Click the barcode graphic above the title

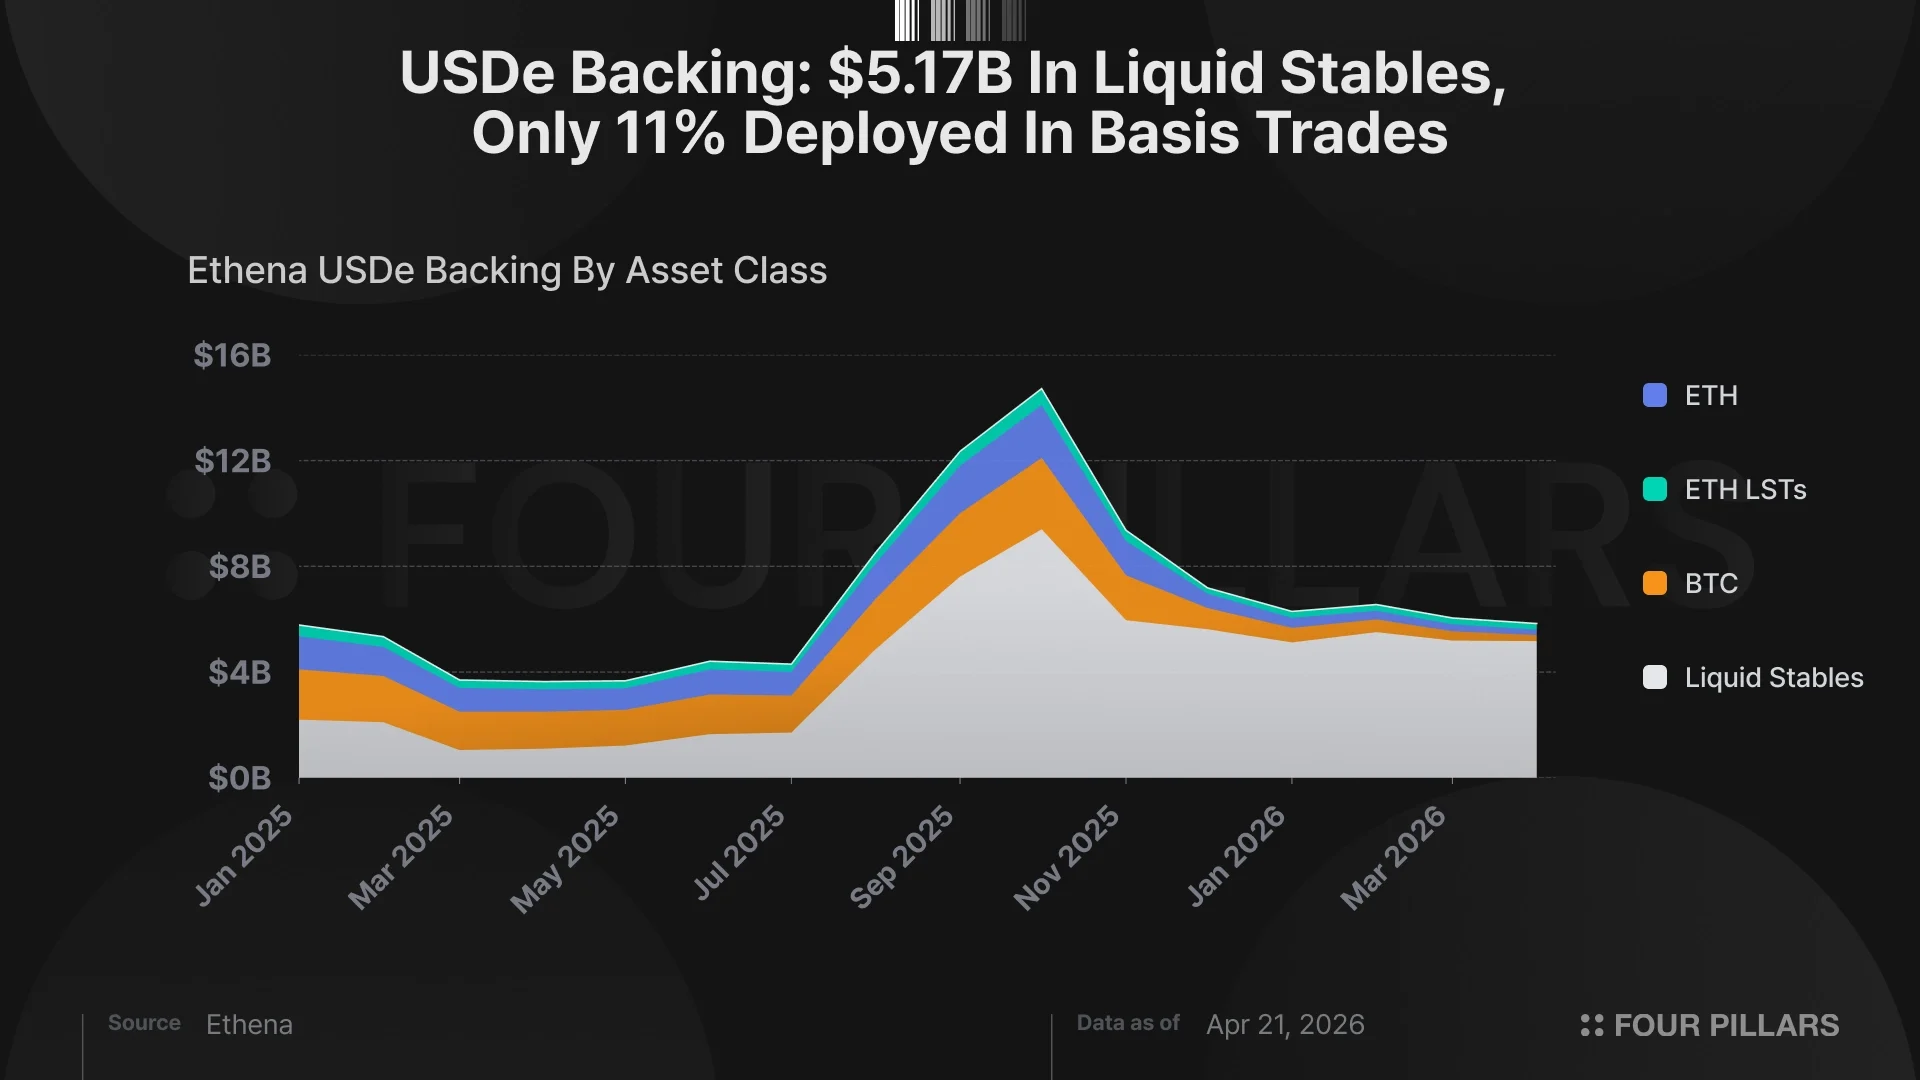[960, 20]
